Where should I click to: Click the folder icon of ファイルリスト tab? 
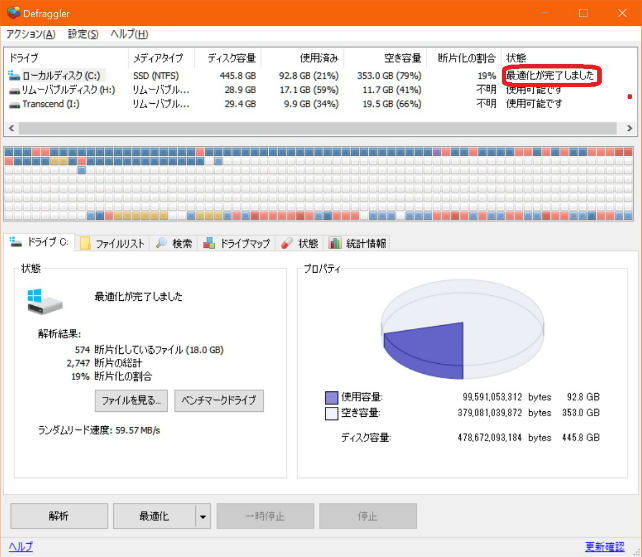pyautogui.click(x=85, y=243)
